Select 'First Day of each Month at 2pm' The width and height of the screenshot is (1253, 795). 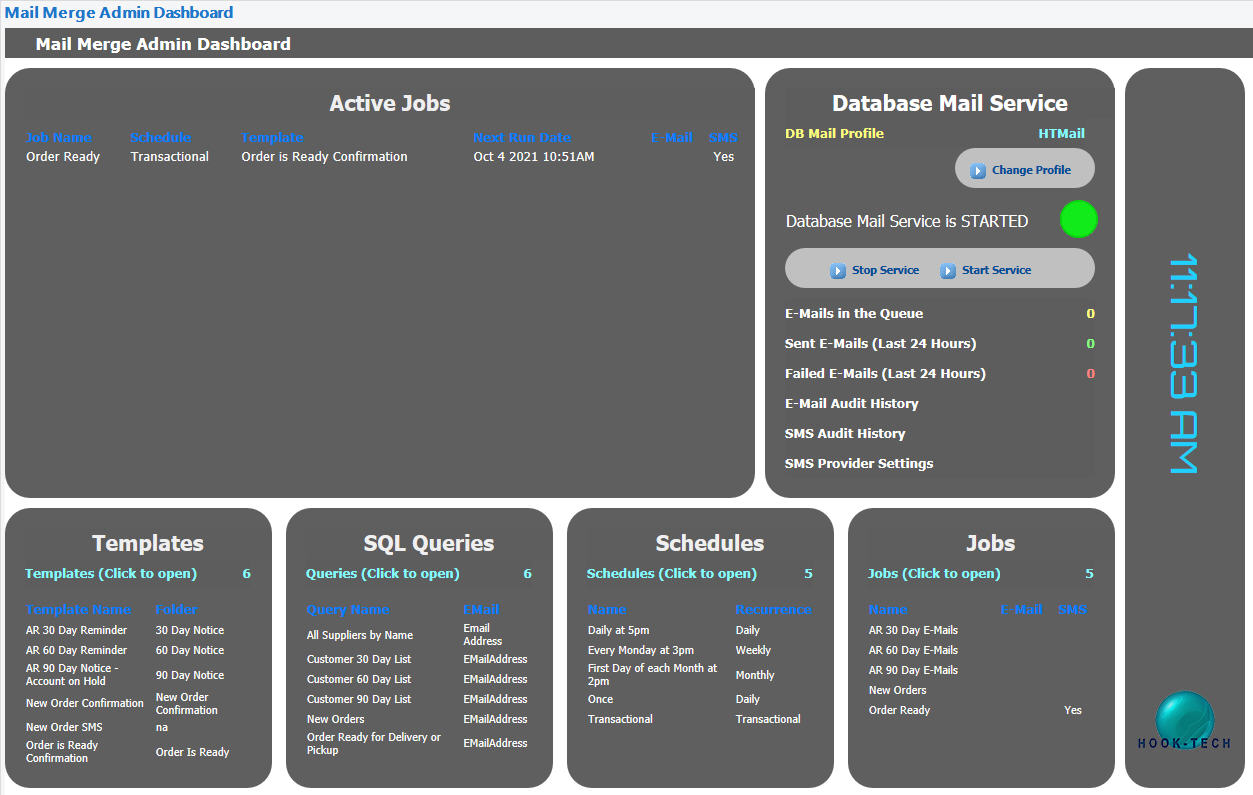[653, 675]
